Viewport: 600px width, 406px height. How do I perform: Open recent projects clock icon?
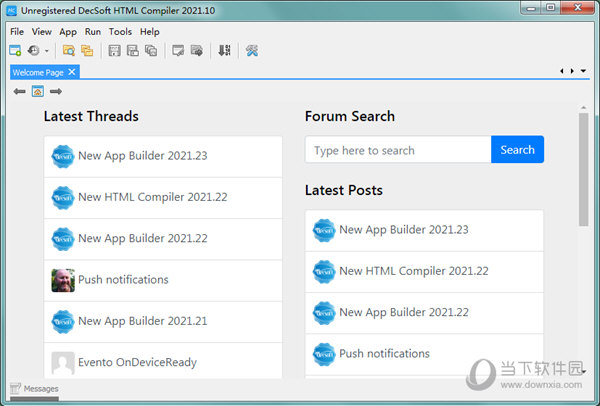click(x=34, y=51)
